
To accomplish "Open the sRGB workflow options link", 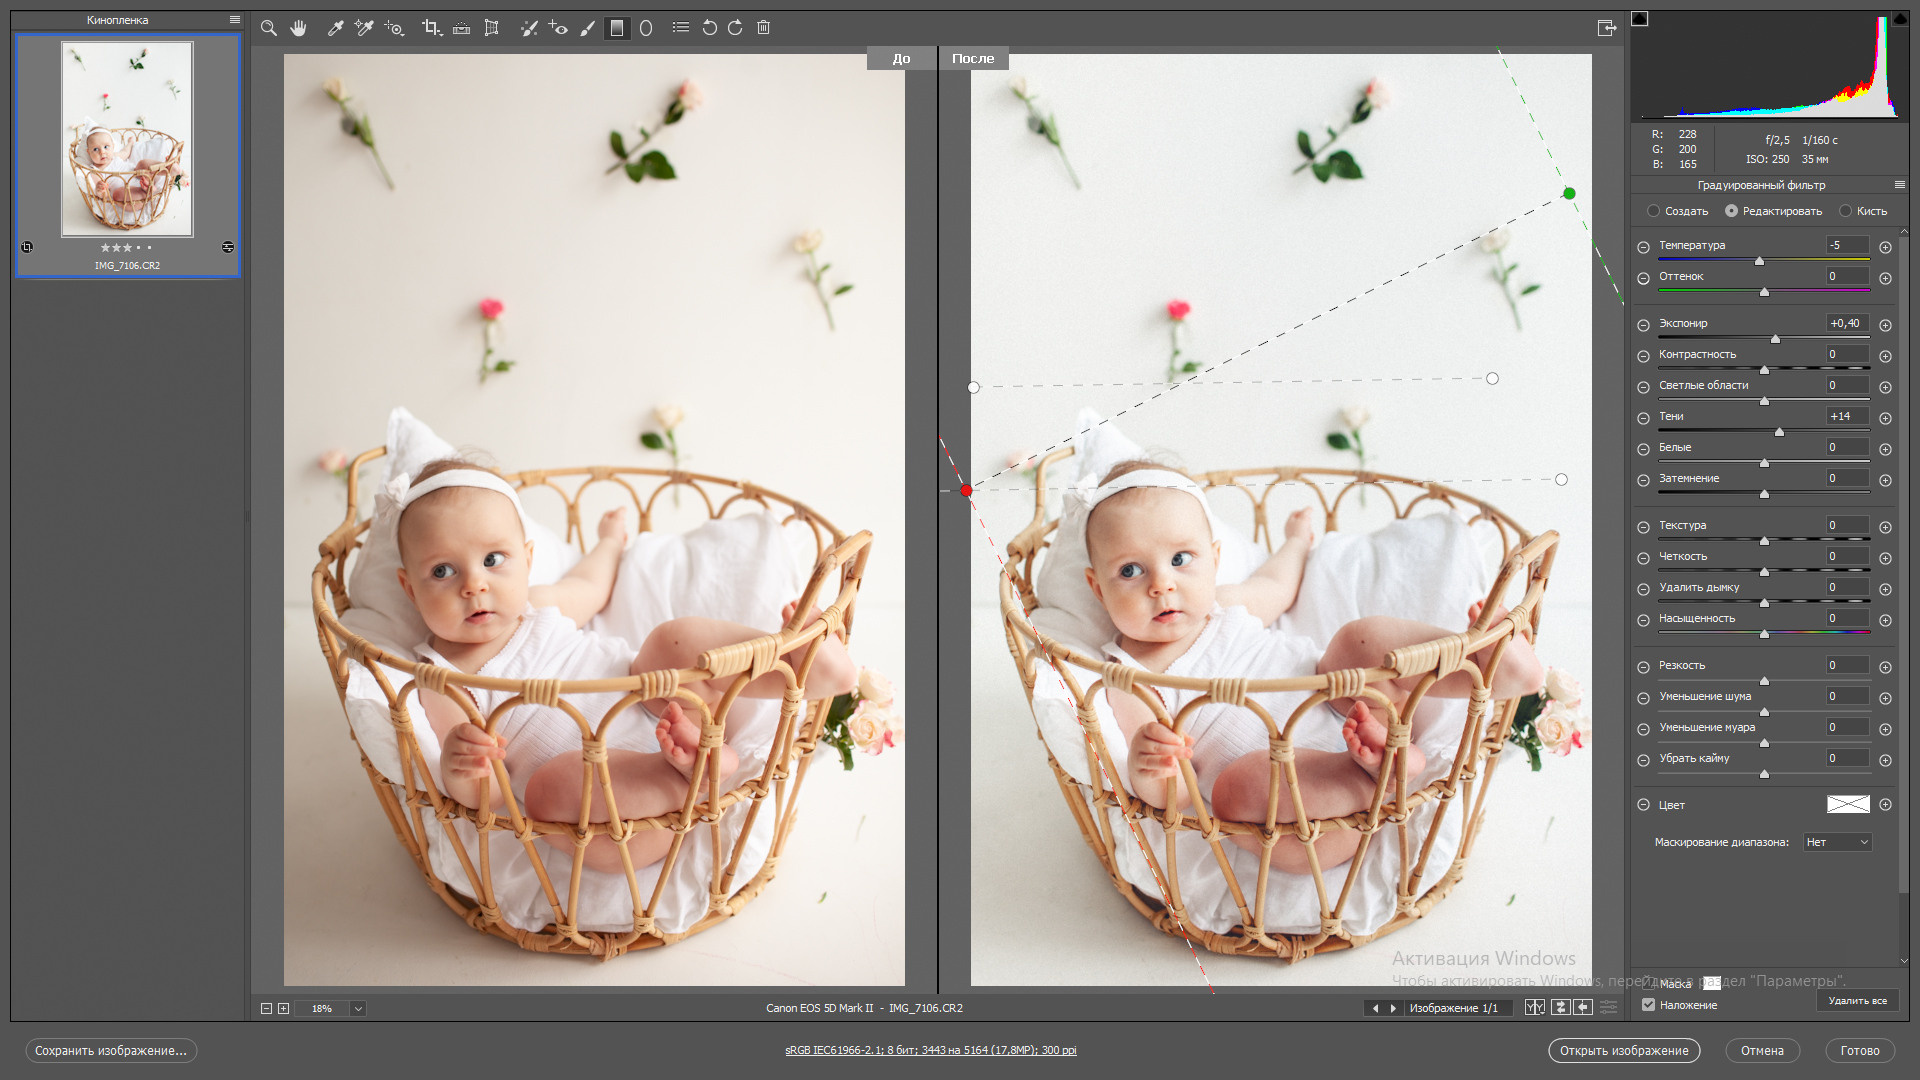I will (930, 1050).
